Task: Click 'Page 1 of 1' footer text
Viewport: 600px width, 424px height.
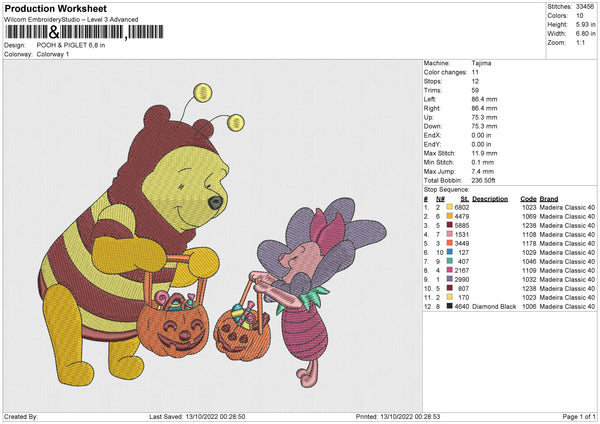Action: [579, 416]
